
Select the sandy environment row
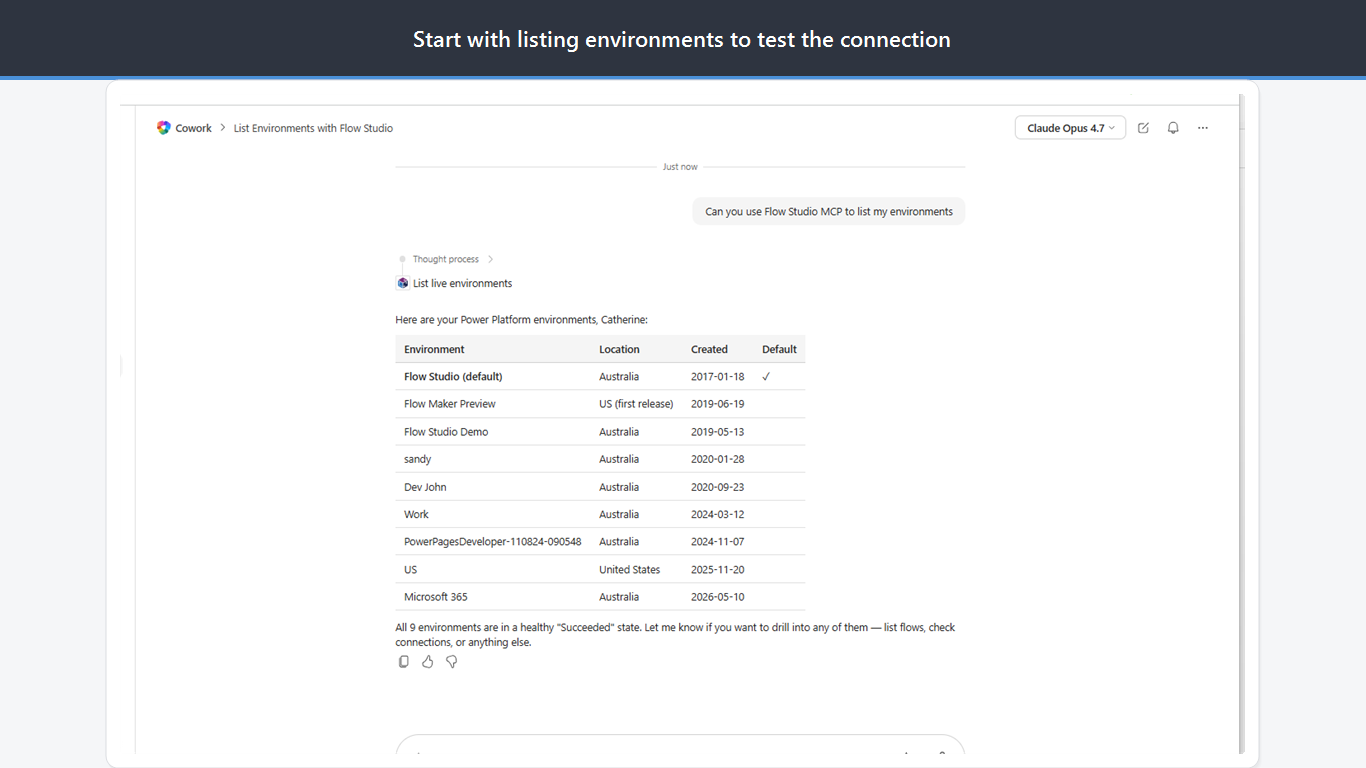click(x=418, y=459)
